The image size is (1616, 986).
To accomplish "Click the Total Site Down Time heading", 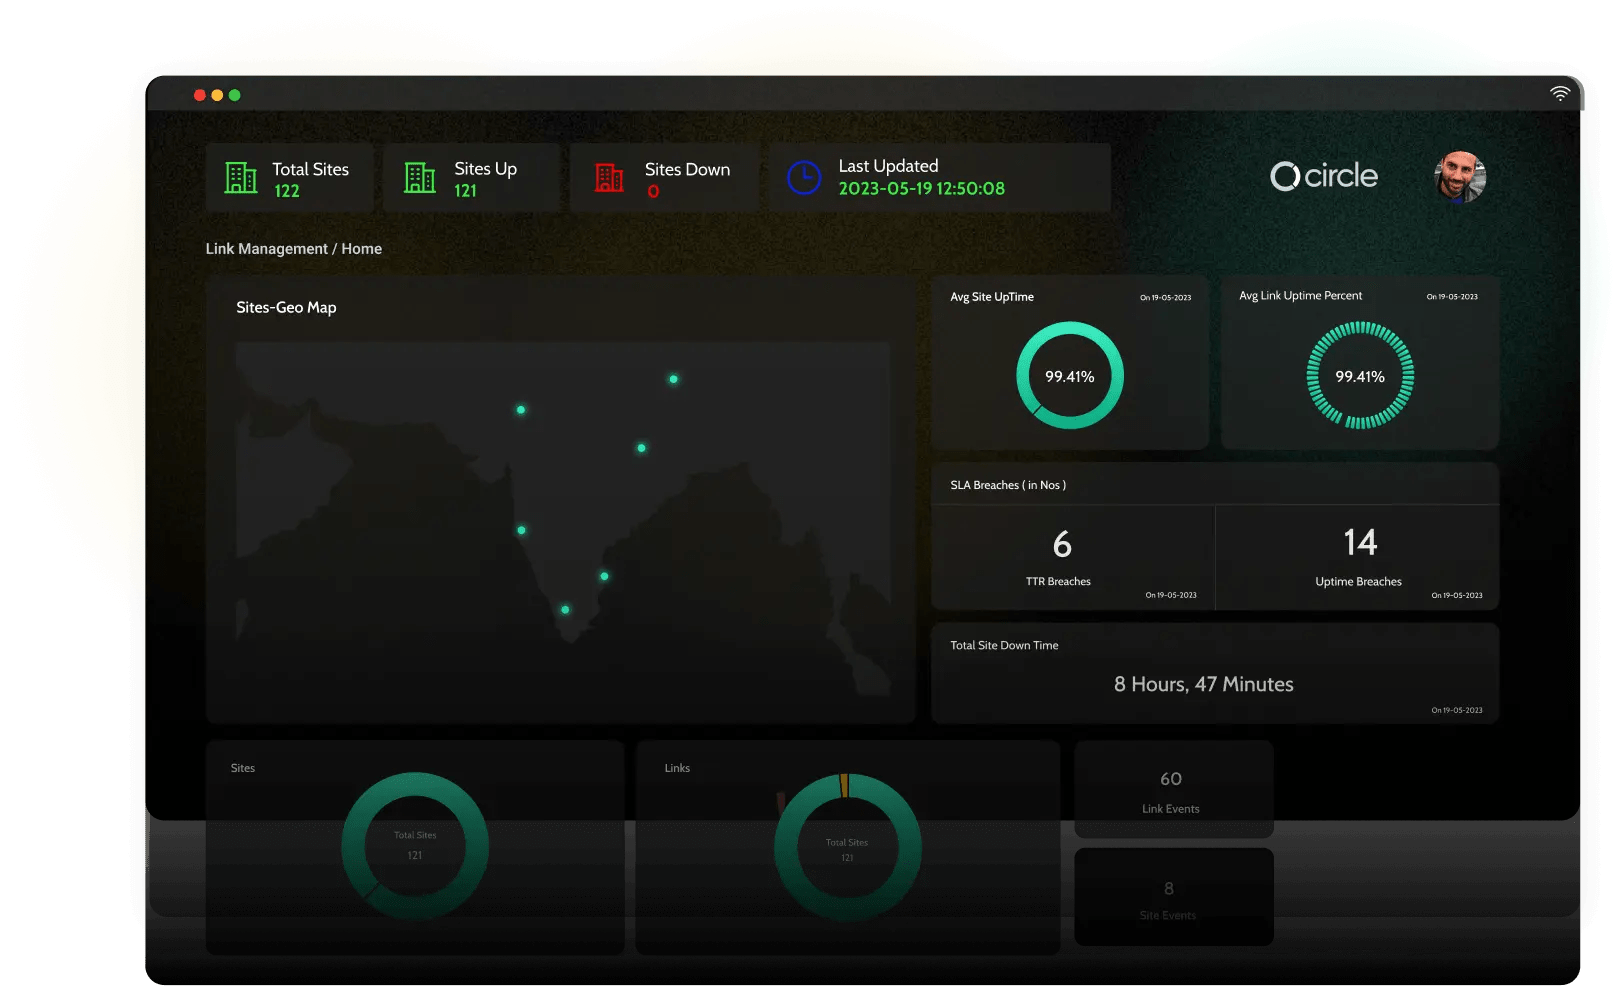I will coord(1004,646).
